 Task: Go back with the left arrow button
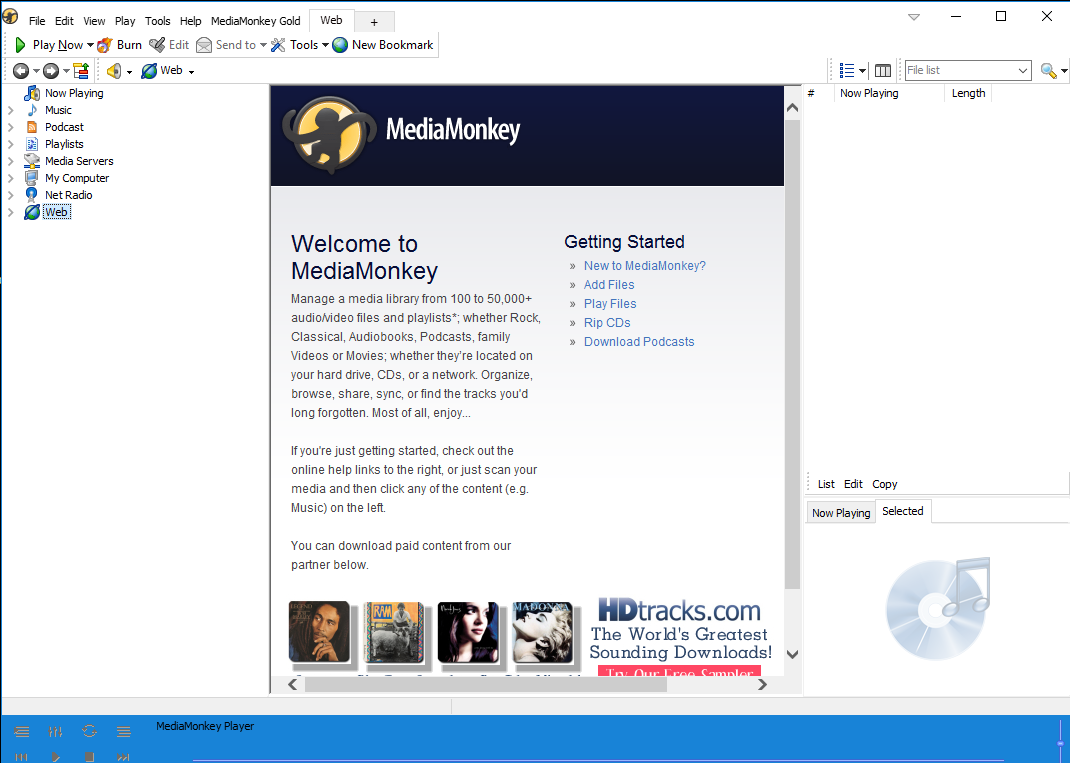(21, 70)
